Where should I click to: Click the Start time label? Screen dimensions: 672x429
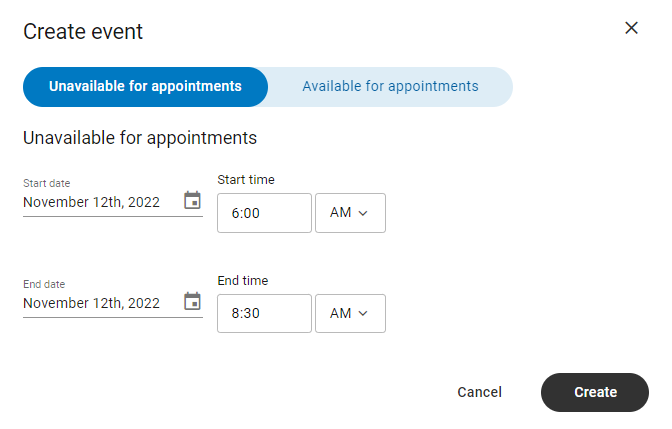(246, 180)
